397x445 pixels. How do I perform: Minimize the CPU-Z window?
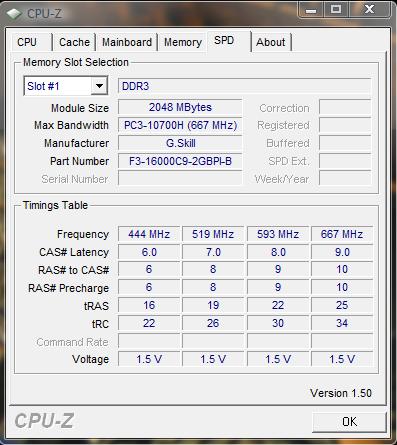coord(311,10)
